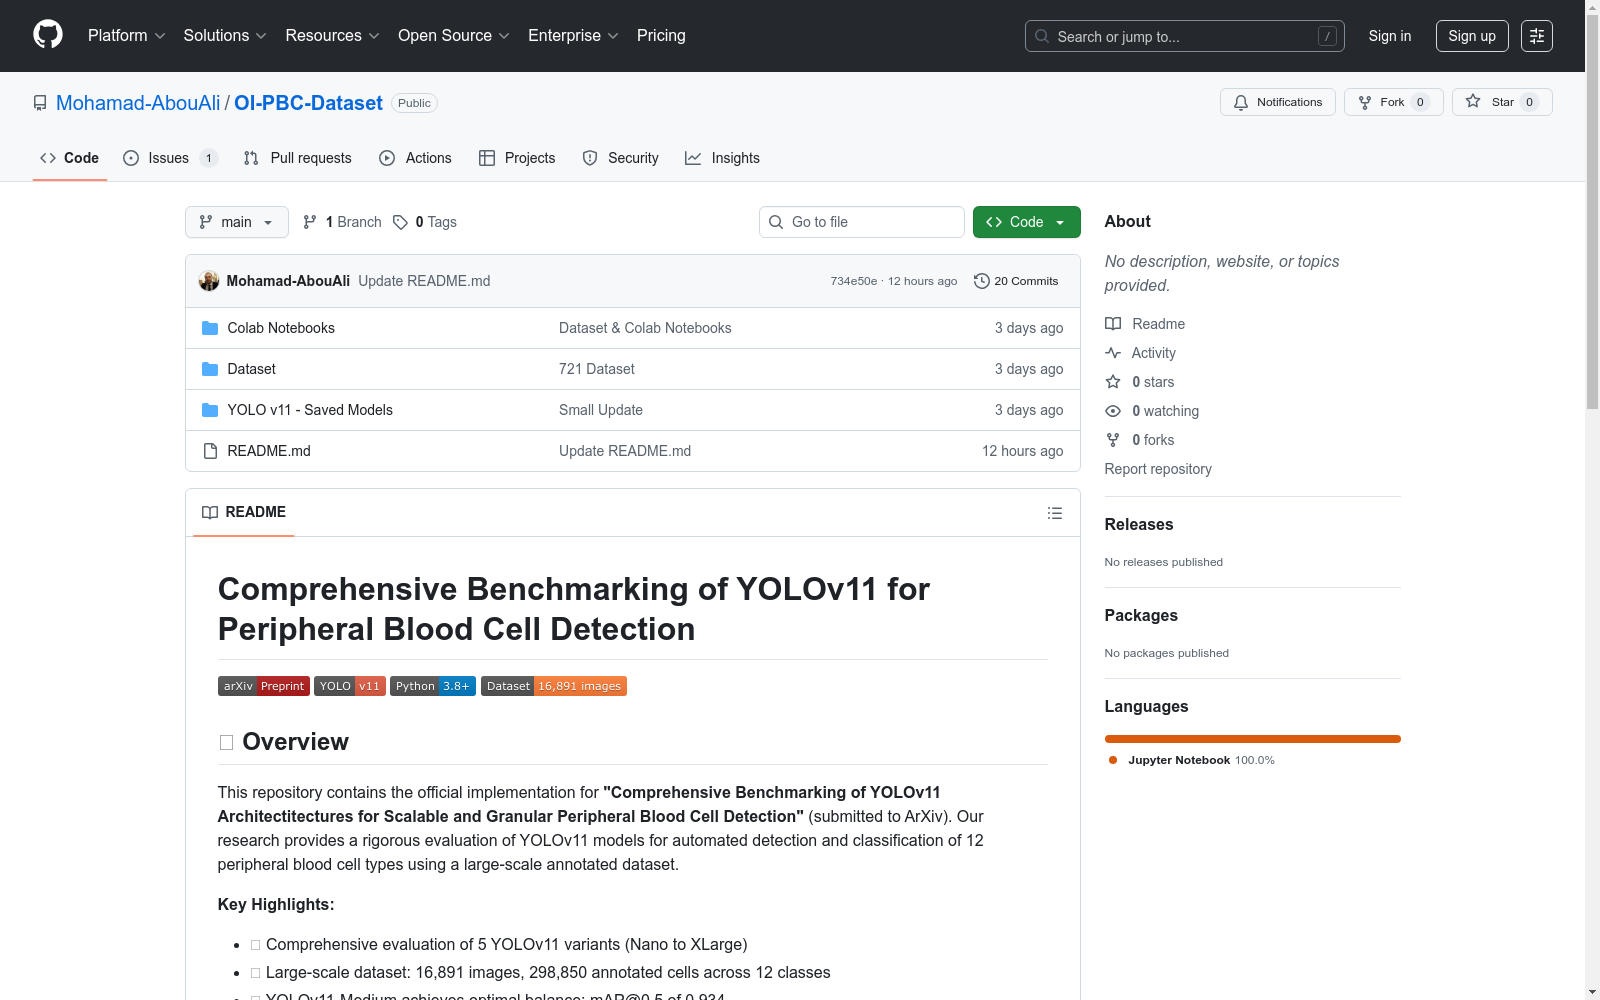The image size is (1600, 1000).
Task: Click the watching eye icon in About
Action: [1113, 411]
